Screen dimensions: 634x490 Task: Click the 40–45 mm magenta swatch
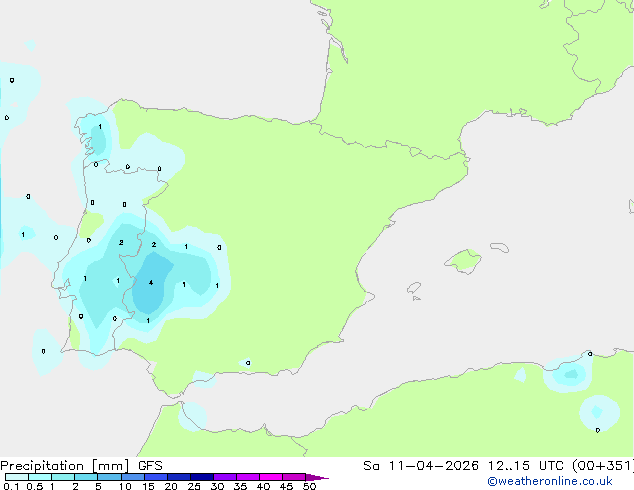pyautogui.click(x=271, y=477)
